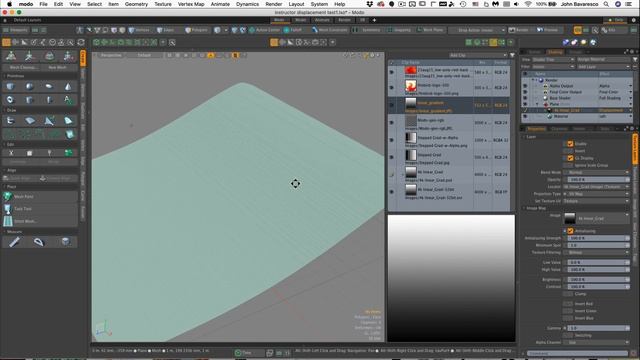
Task: Toggle the Enable checkbox in Layer
Action: [x=570, y=144]
